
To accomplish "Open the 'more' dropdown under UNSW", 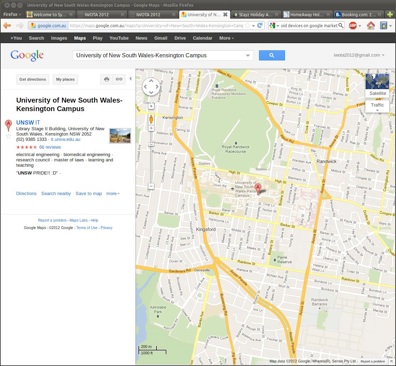I will coord(113,193).
